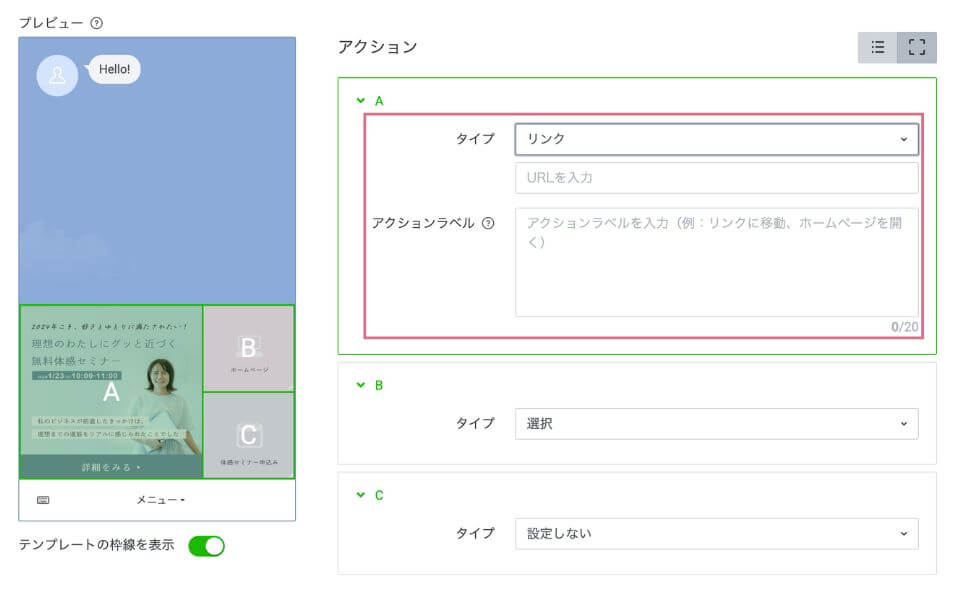The height and width of the screenshot is (607, 960).
Task: Collapse section B chevron
Action: click(x=360, y=385)
